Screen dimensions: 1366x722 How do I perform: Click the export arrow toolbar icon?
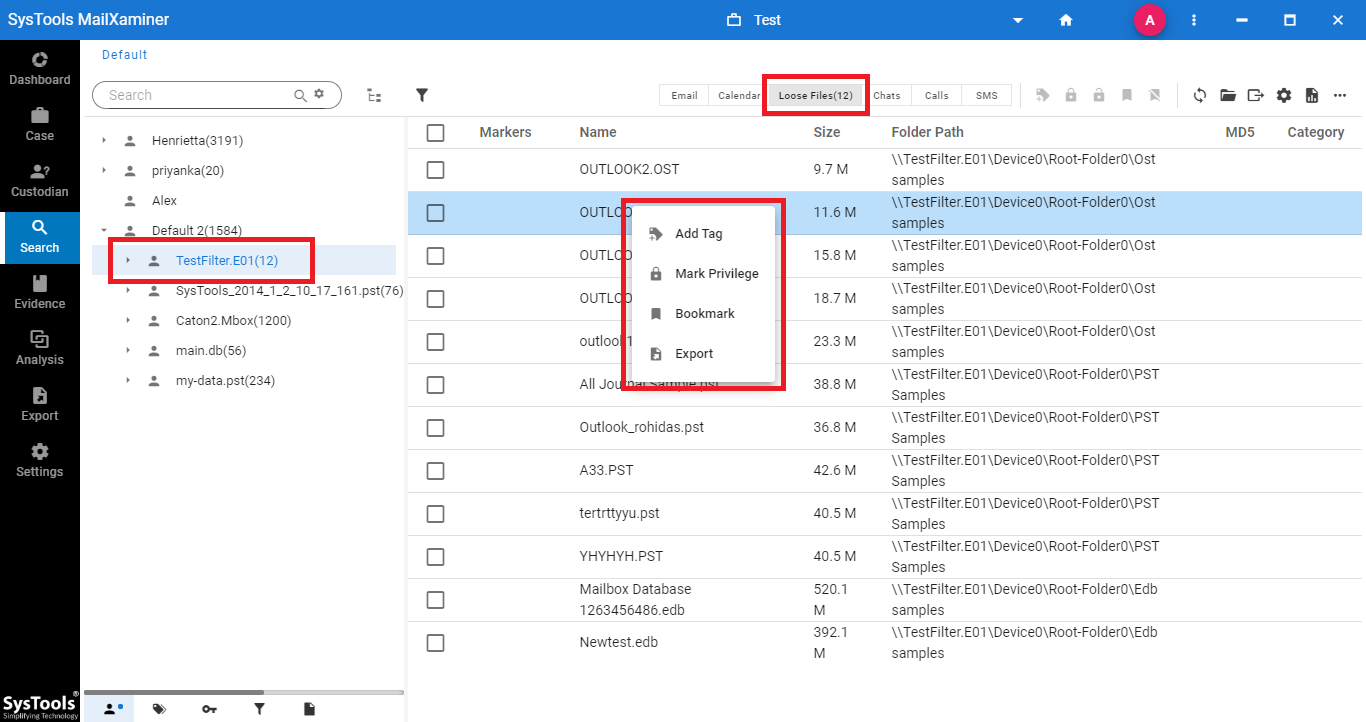point(1256,95)
